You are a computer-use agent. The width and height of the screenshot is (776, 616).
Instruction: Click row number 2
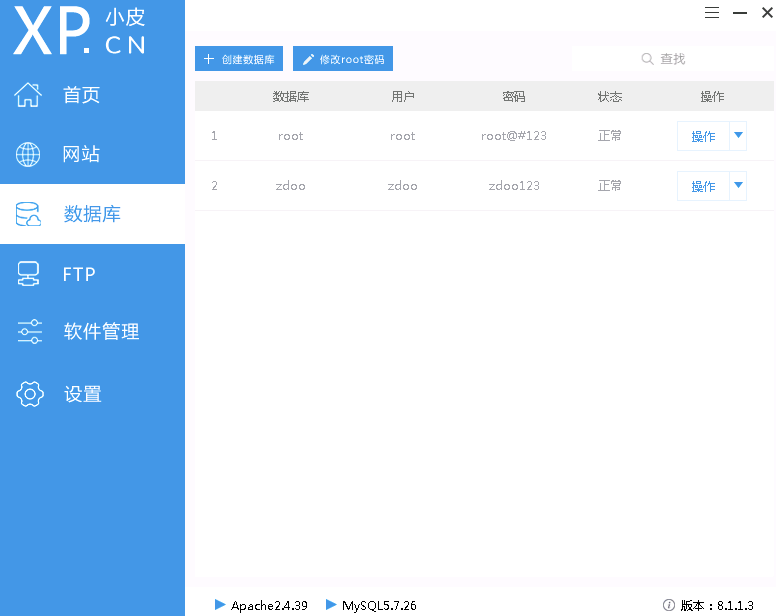click(214, 186)
